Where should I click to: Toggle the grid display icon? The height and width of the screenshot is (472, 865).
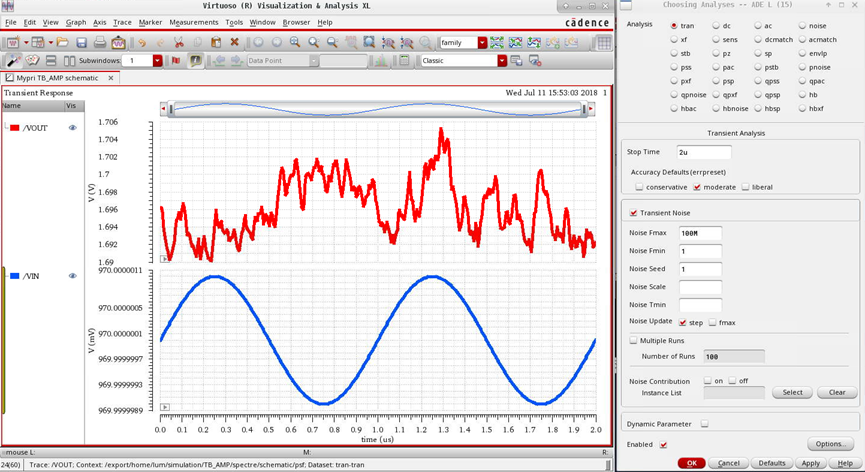tap(604, 42)
